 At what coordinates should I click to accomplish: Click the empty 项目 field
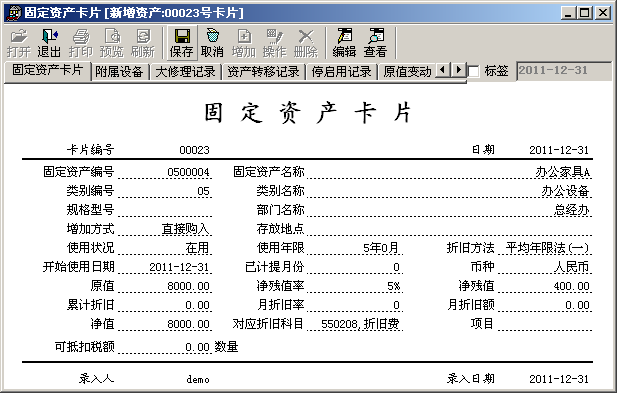545,324
